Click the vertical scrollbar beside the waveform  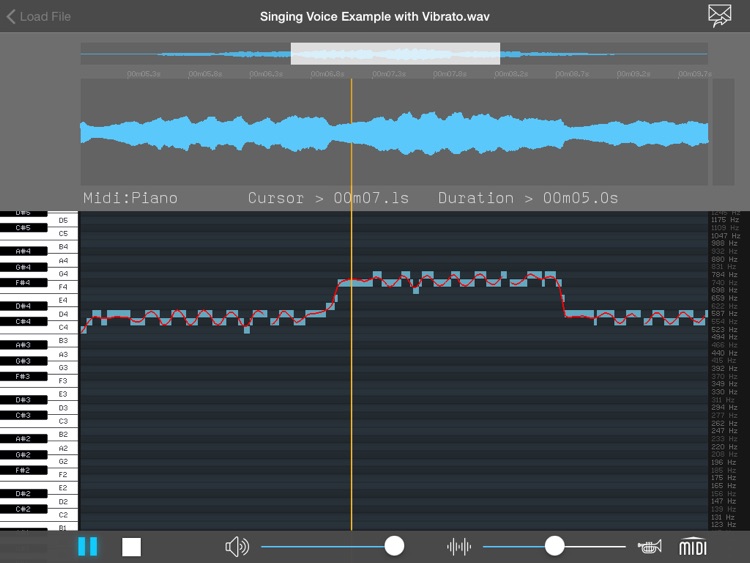coord(723,132)
